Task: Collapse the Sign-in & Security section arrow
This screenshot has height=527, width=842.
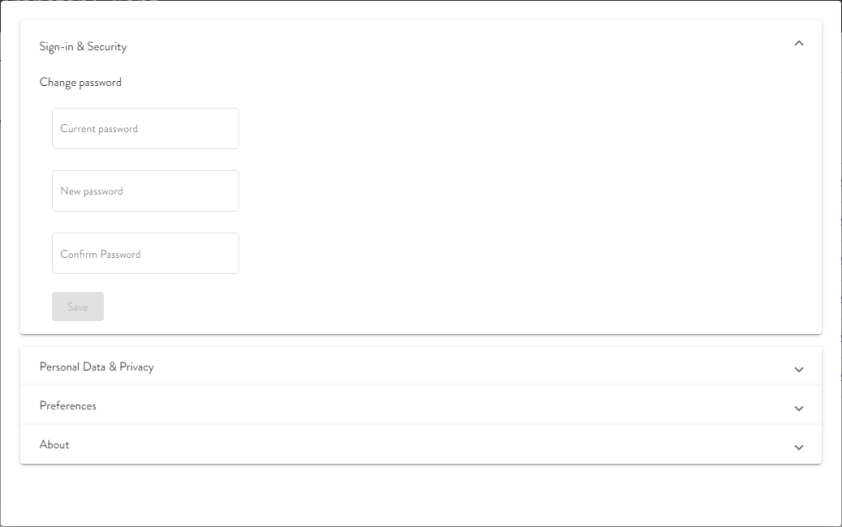Action: (x=798, y=44)
